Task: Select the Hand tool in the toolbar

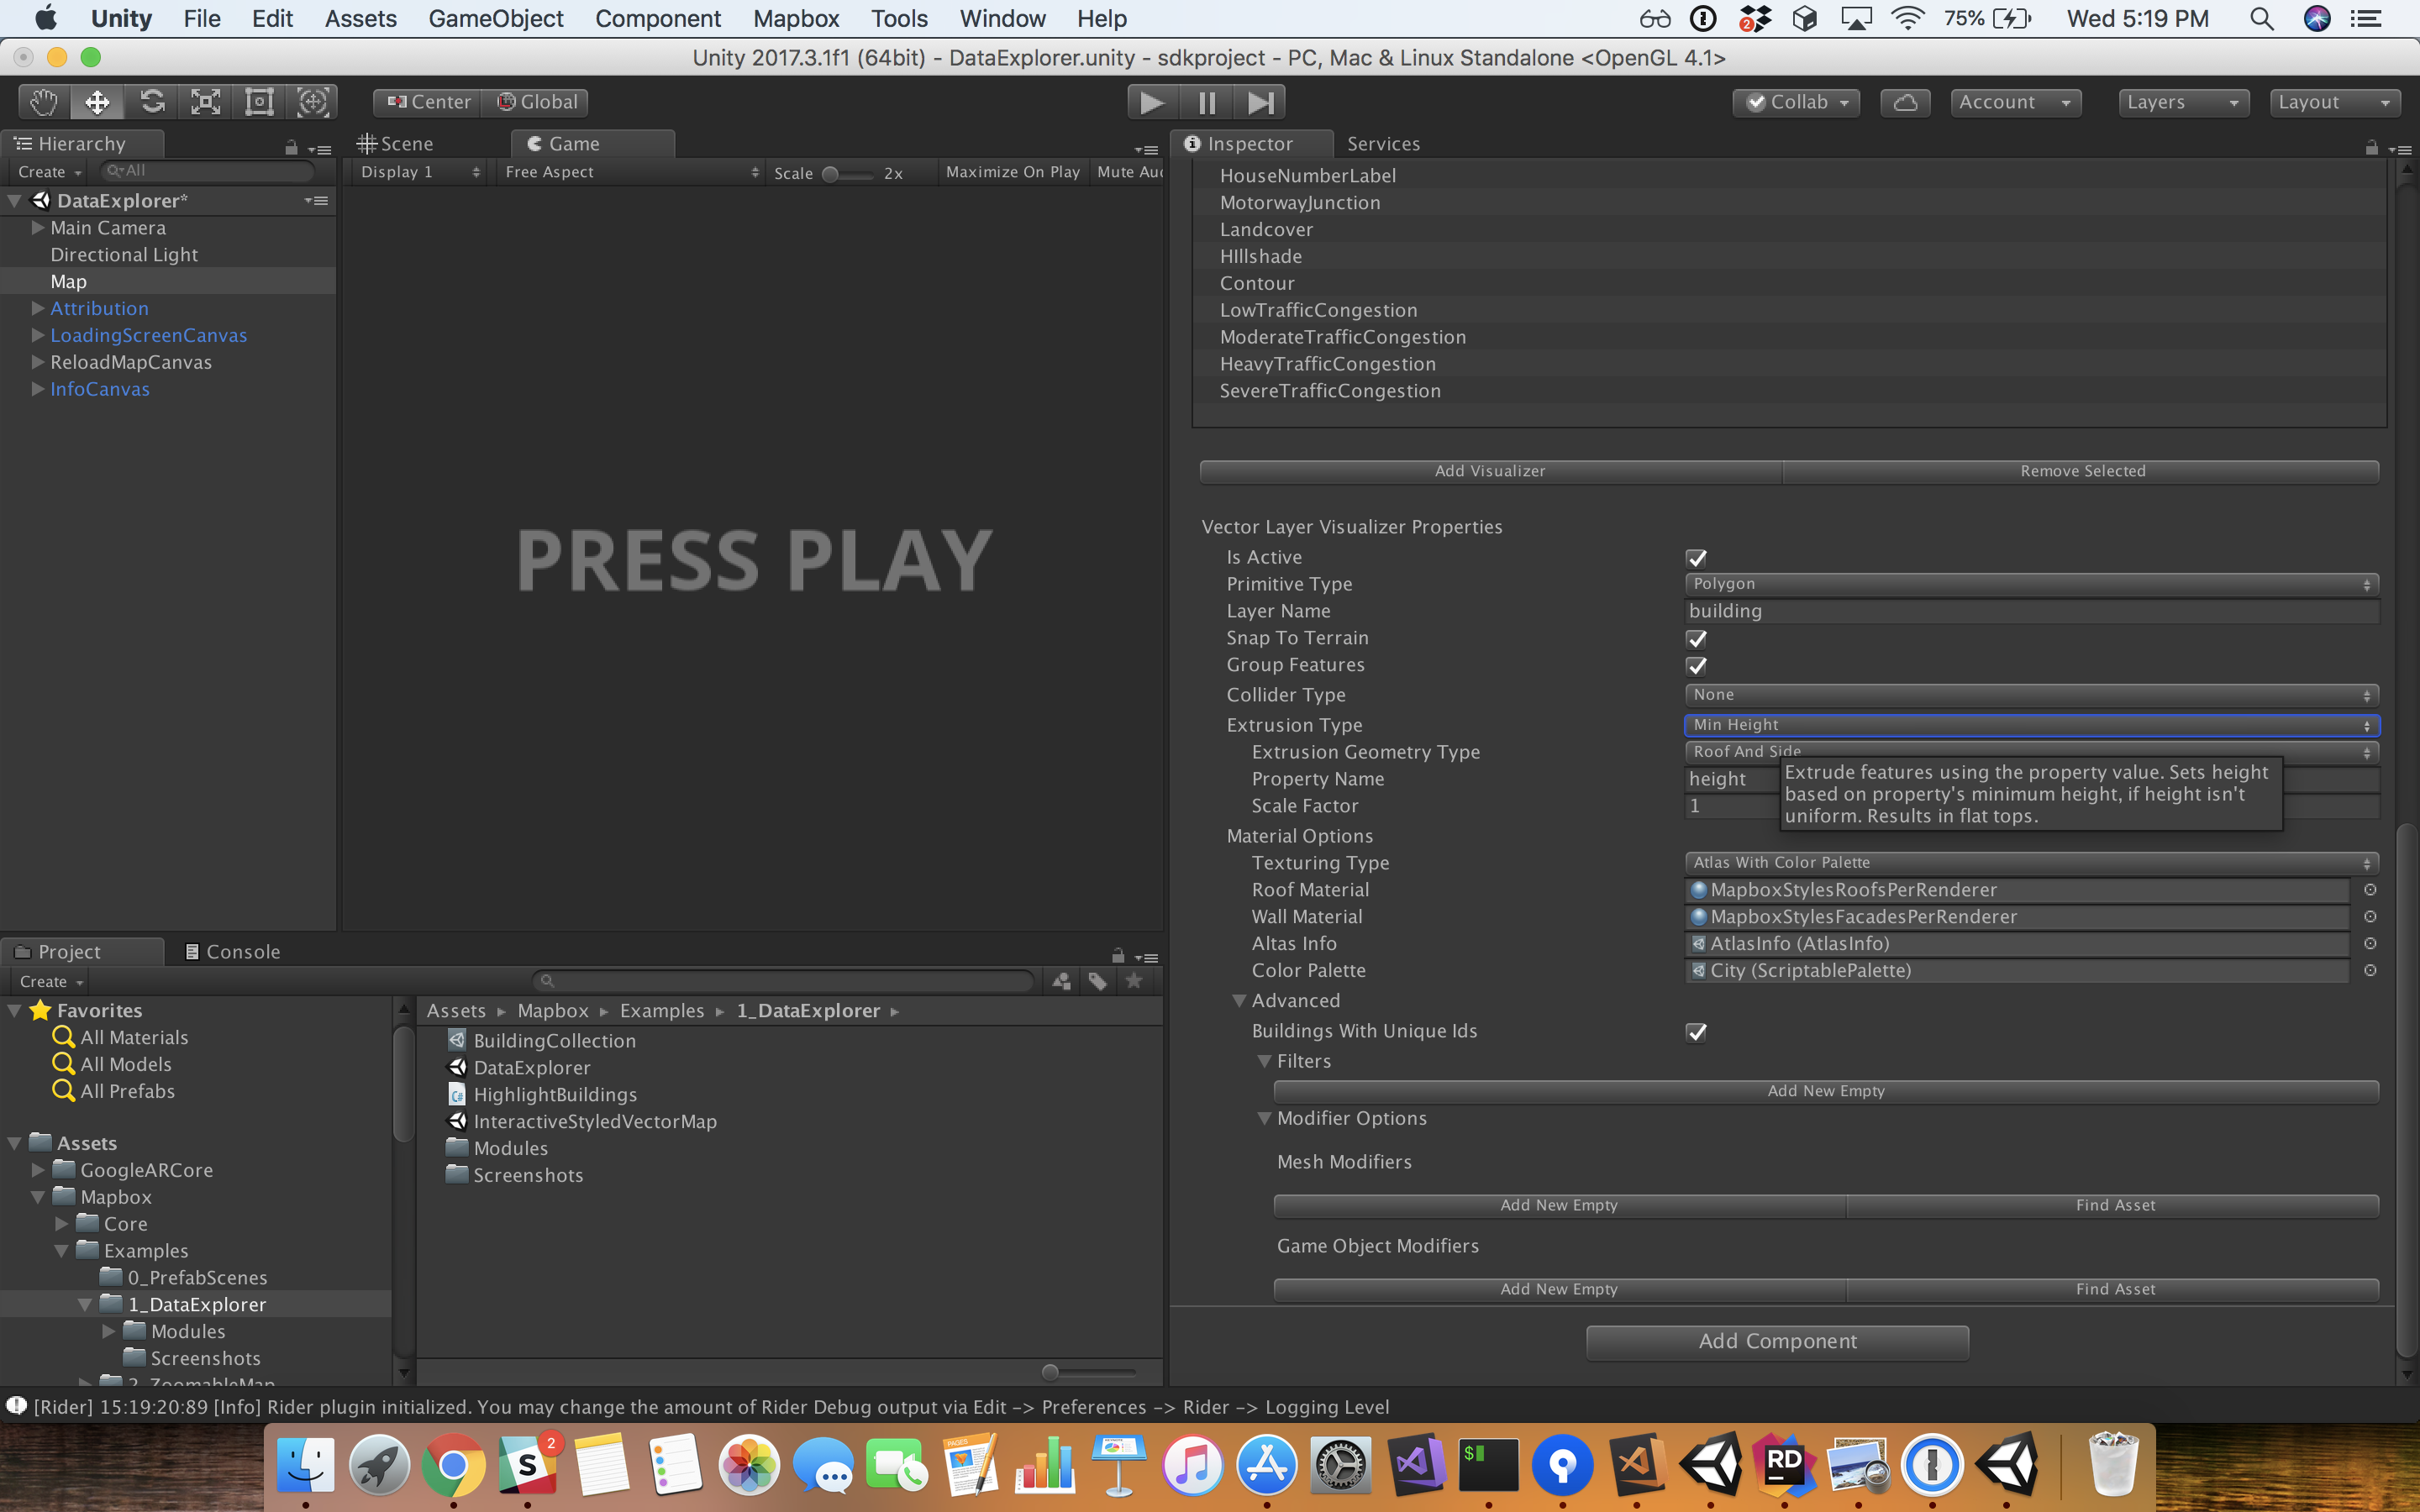Action: (42, 101)
